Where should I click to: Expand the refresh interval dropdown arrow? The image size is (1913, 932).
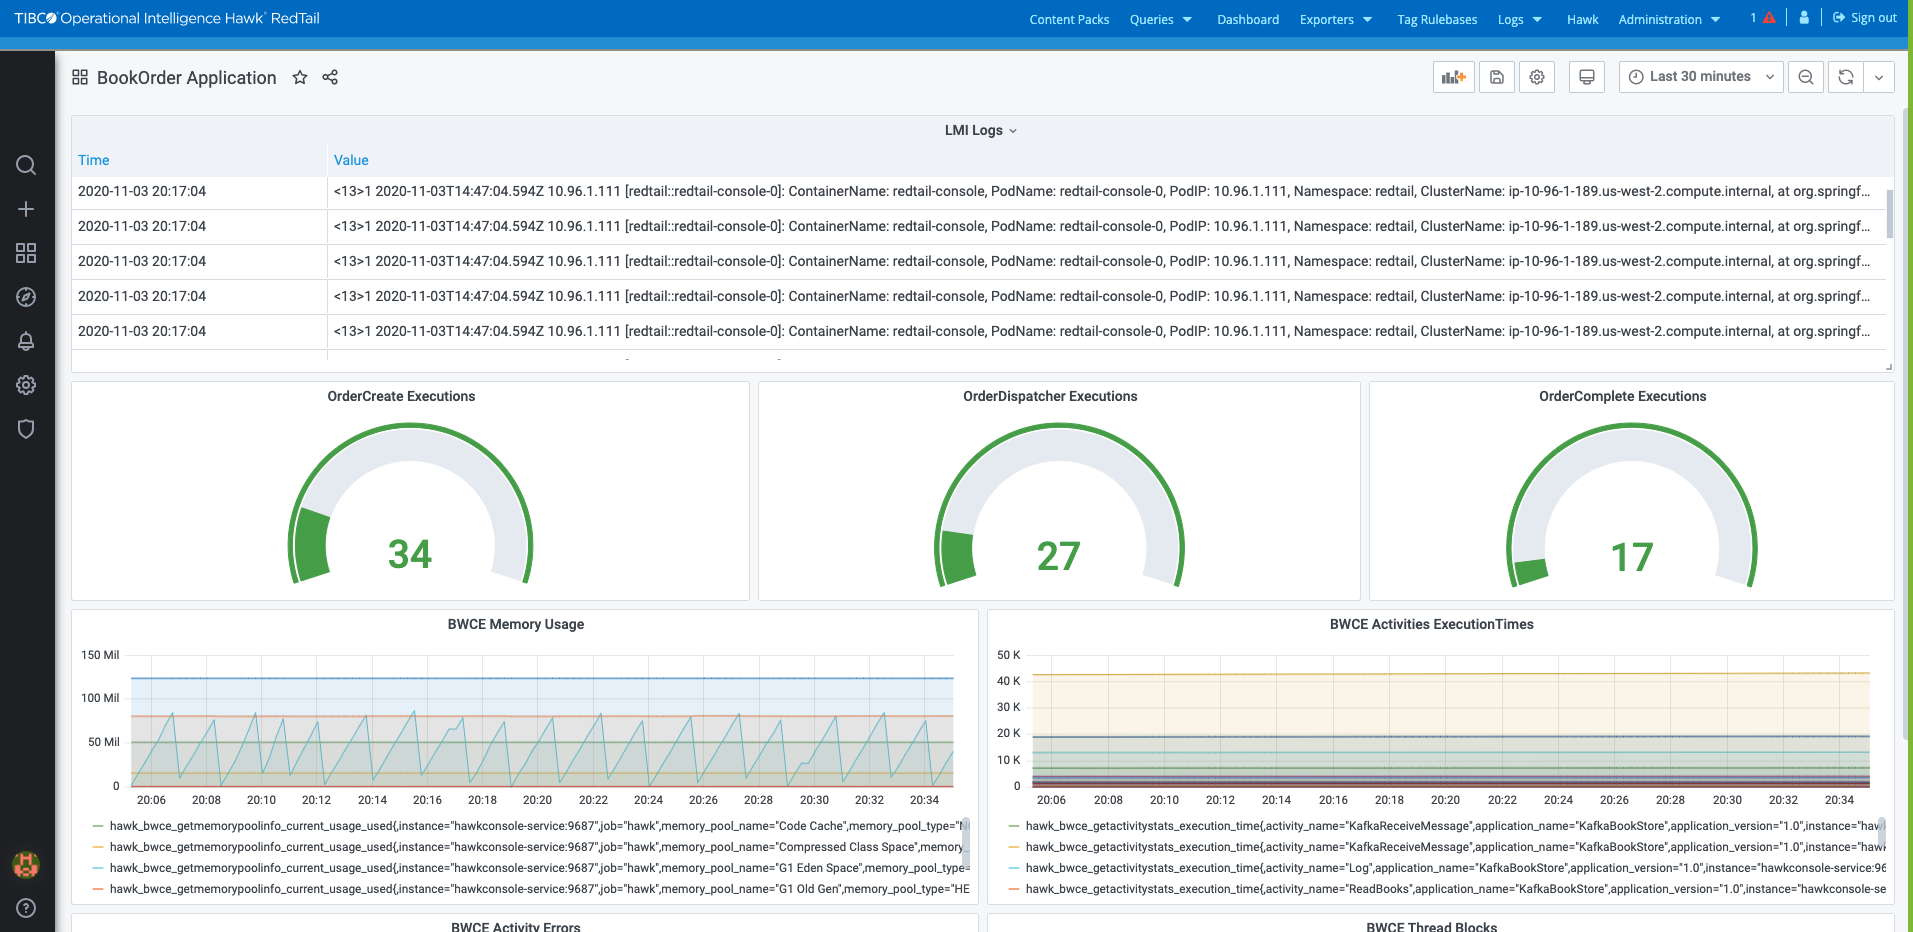click(1879, 77)
